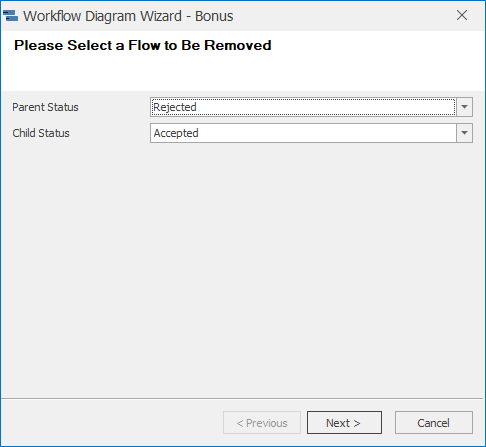Click blank space inside the Child Status combo box
This screenshot has width=486, height=447.
[x=327, y=133]
